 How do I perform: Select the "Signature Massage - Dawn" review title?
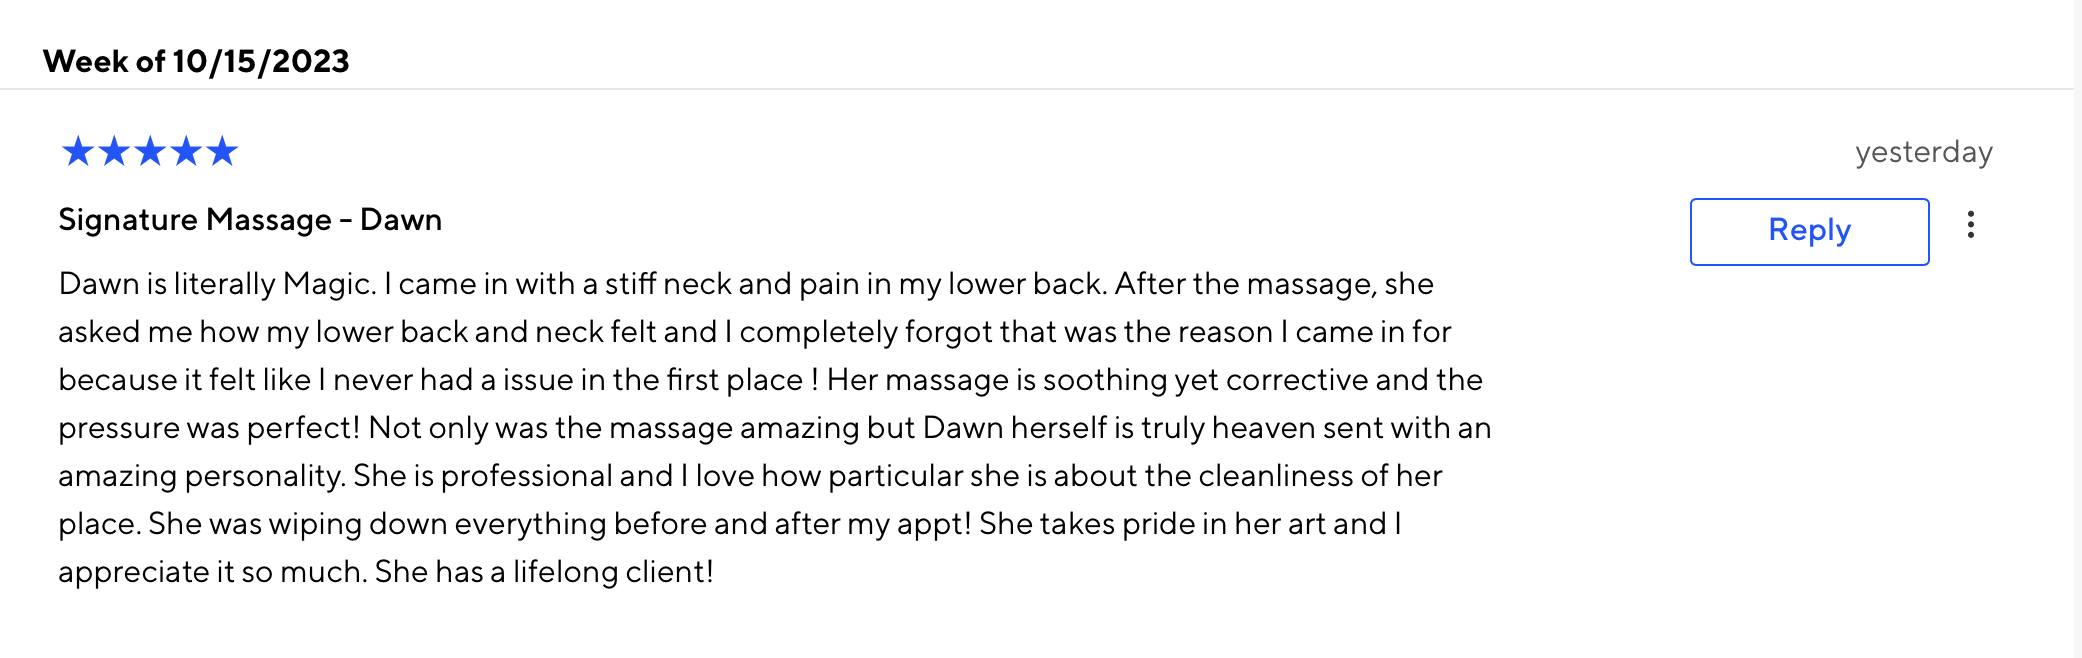250,220
